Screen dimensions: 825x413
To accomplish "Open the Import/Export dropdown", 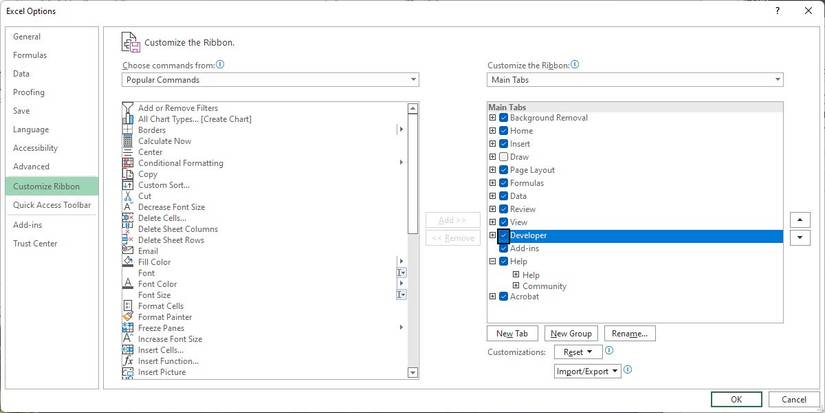I will (588, 371).
